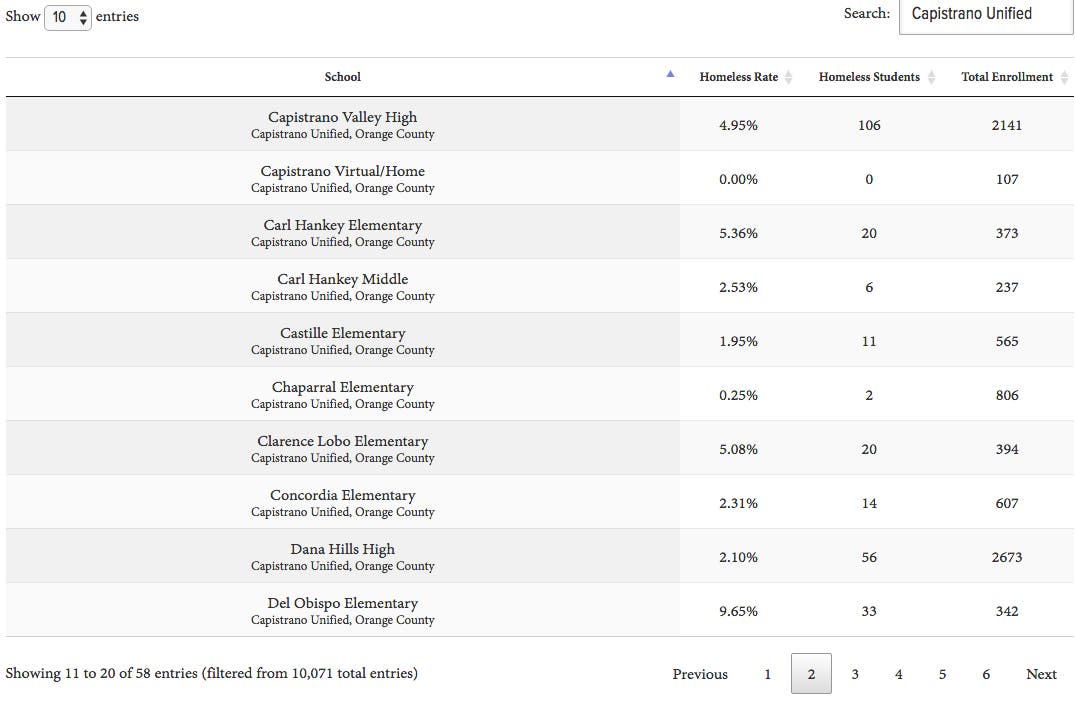The width and height of the screenshot is (1075, 703).
Task: Click the Chaparral Elementary school name
Action: (342, 387)
